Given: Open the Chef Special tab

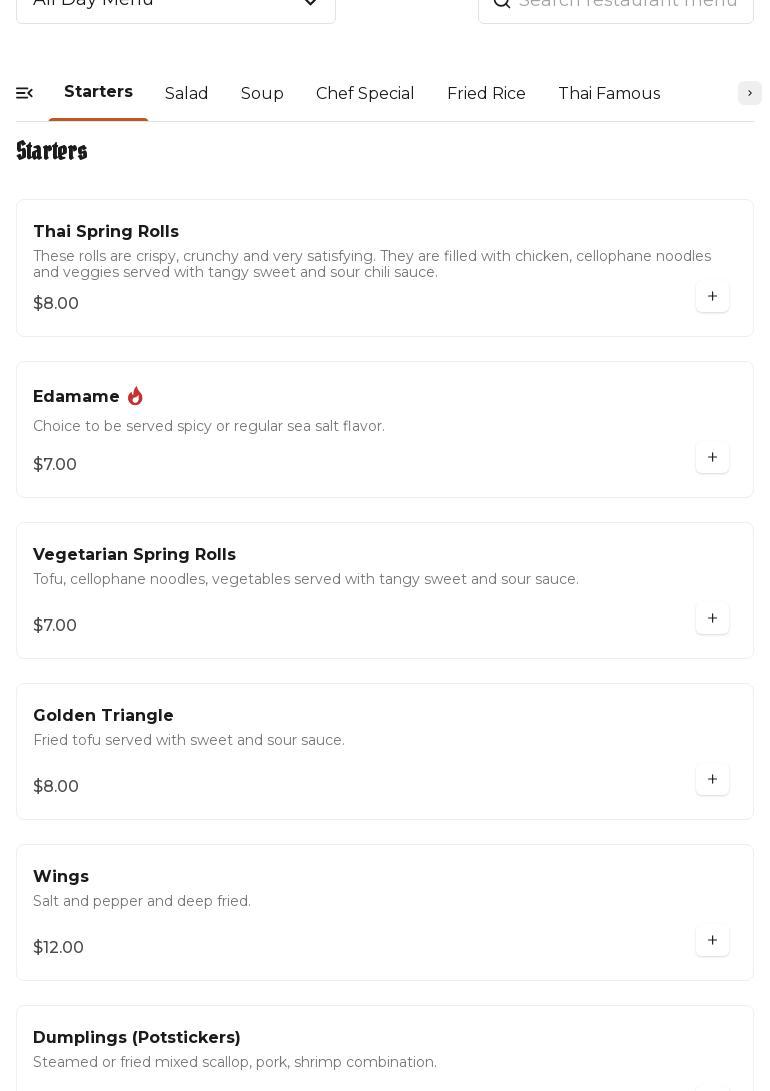Looking at the screenshot, I should (x=365, y=93).
